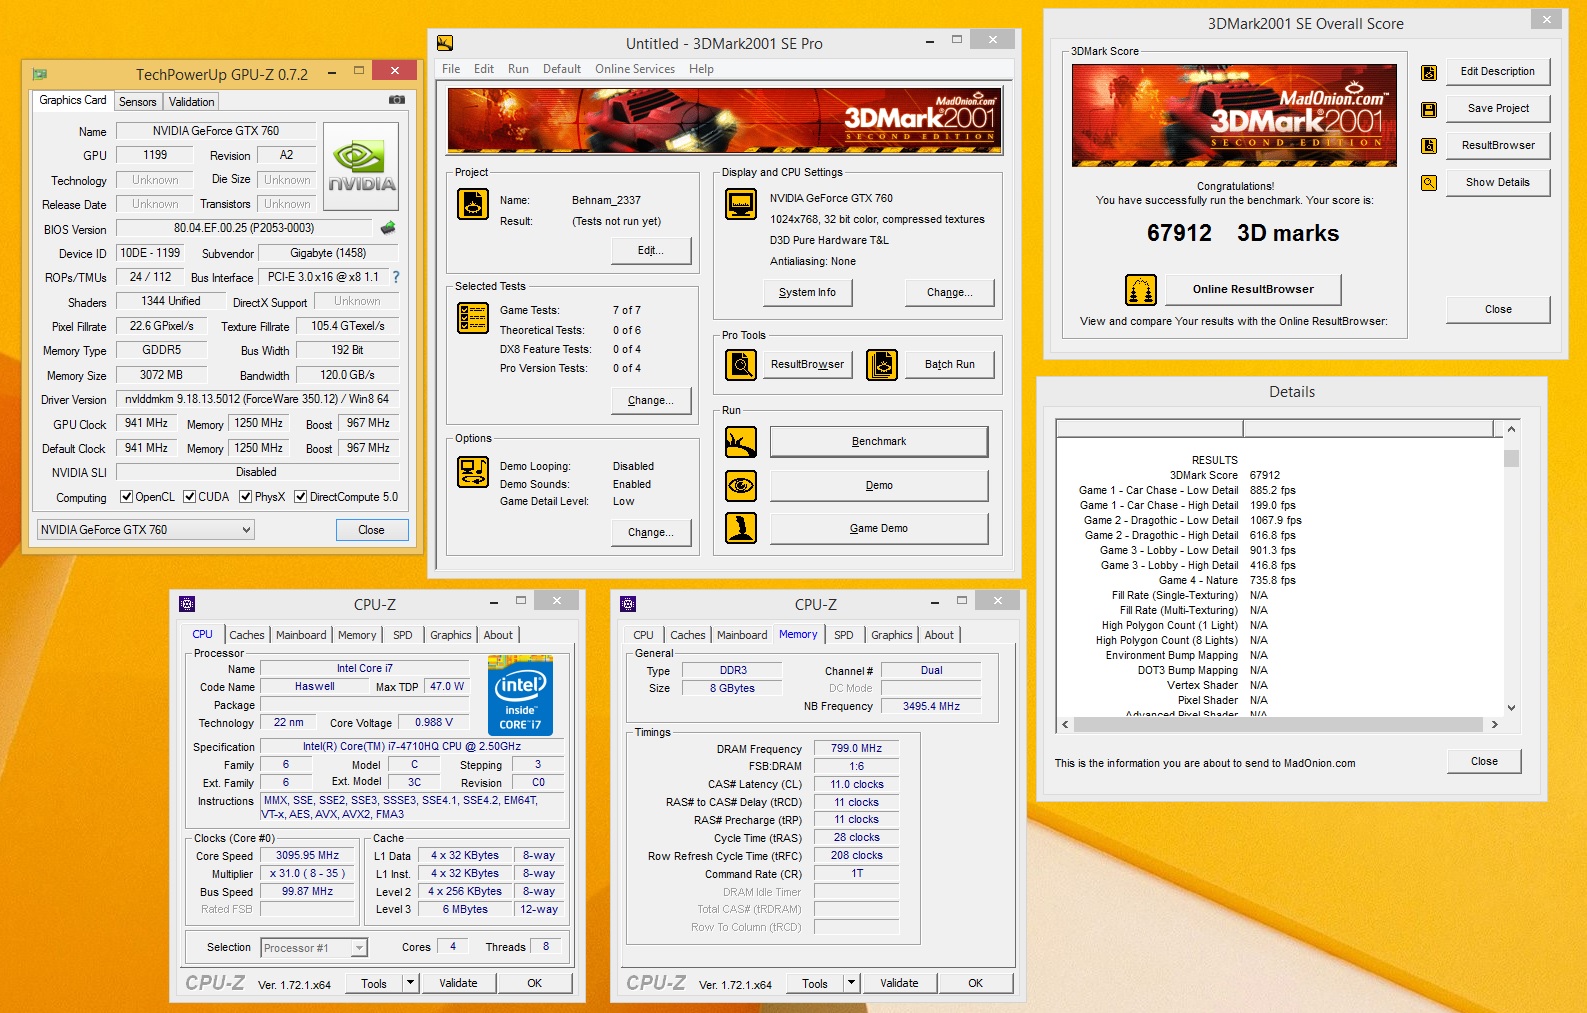The image size is (1587, 1013).
Task: Open Tools dropdown arrow in right CPU-Z
Action: click(x=850, y=983)
